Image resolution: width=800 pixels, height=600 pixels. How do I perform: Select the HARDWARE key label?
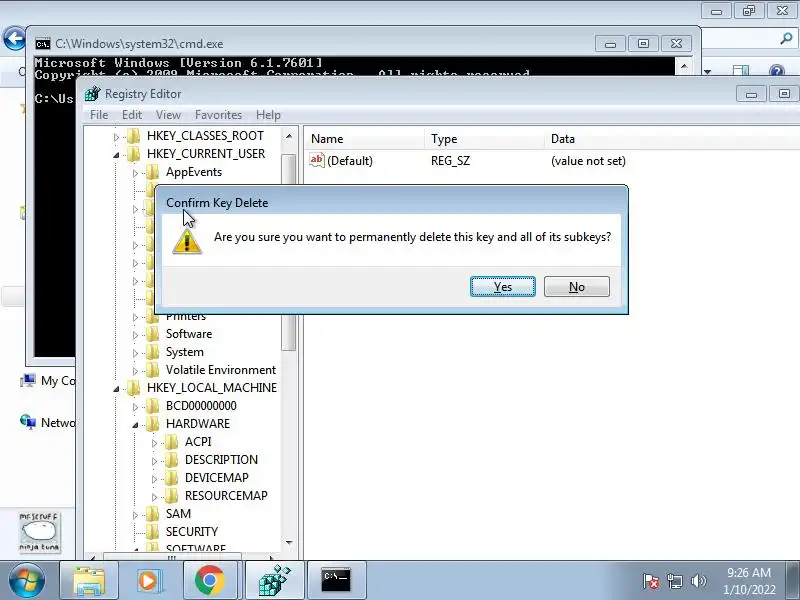(198, 423)
